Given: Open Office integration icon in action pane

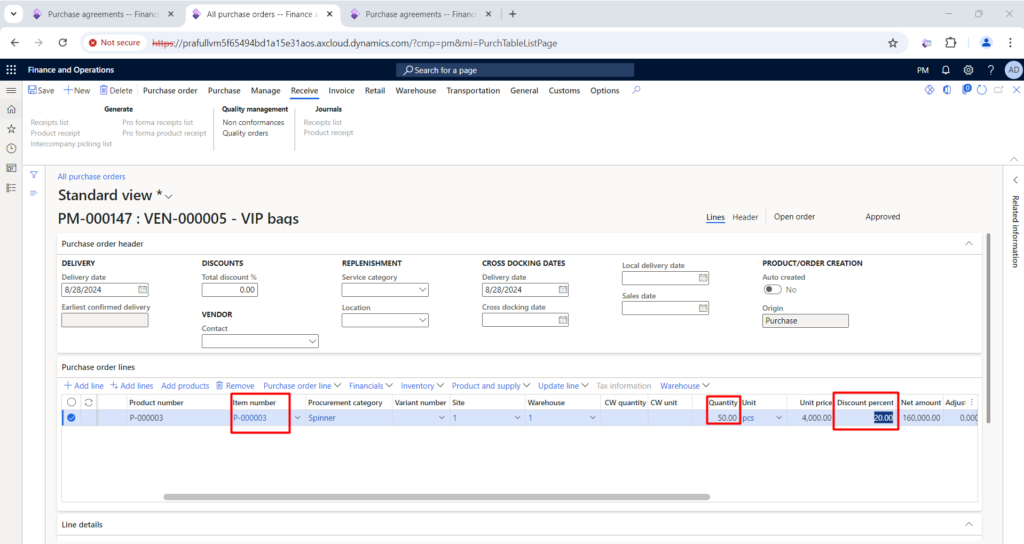Looking at the screenshot, I should click(x=947, y=90).
